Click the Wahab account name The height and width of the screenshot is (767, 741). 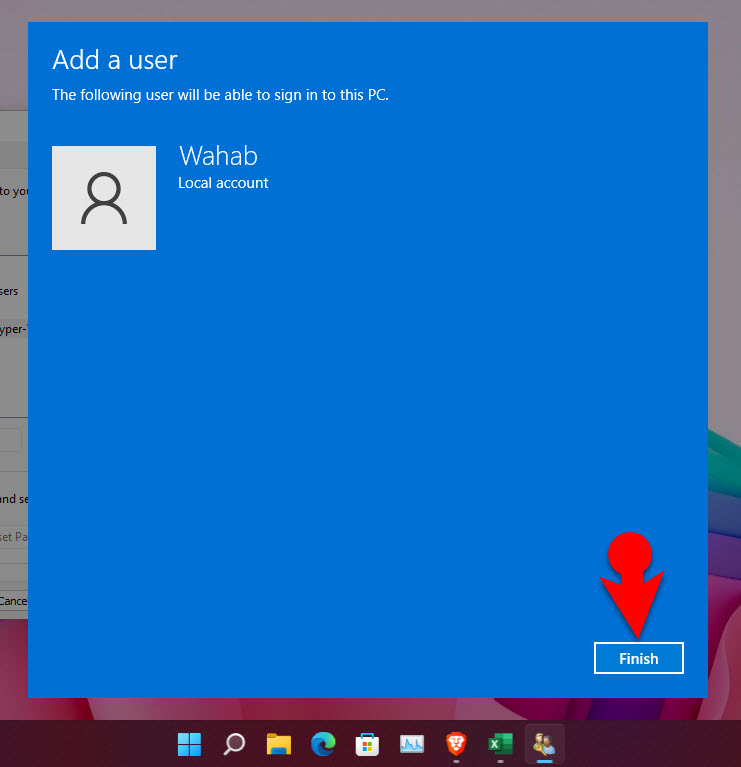coord(218,156)
